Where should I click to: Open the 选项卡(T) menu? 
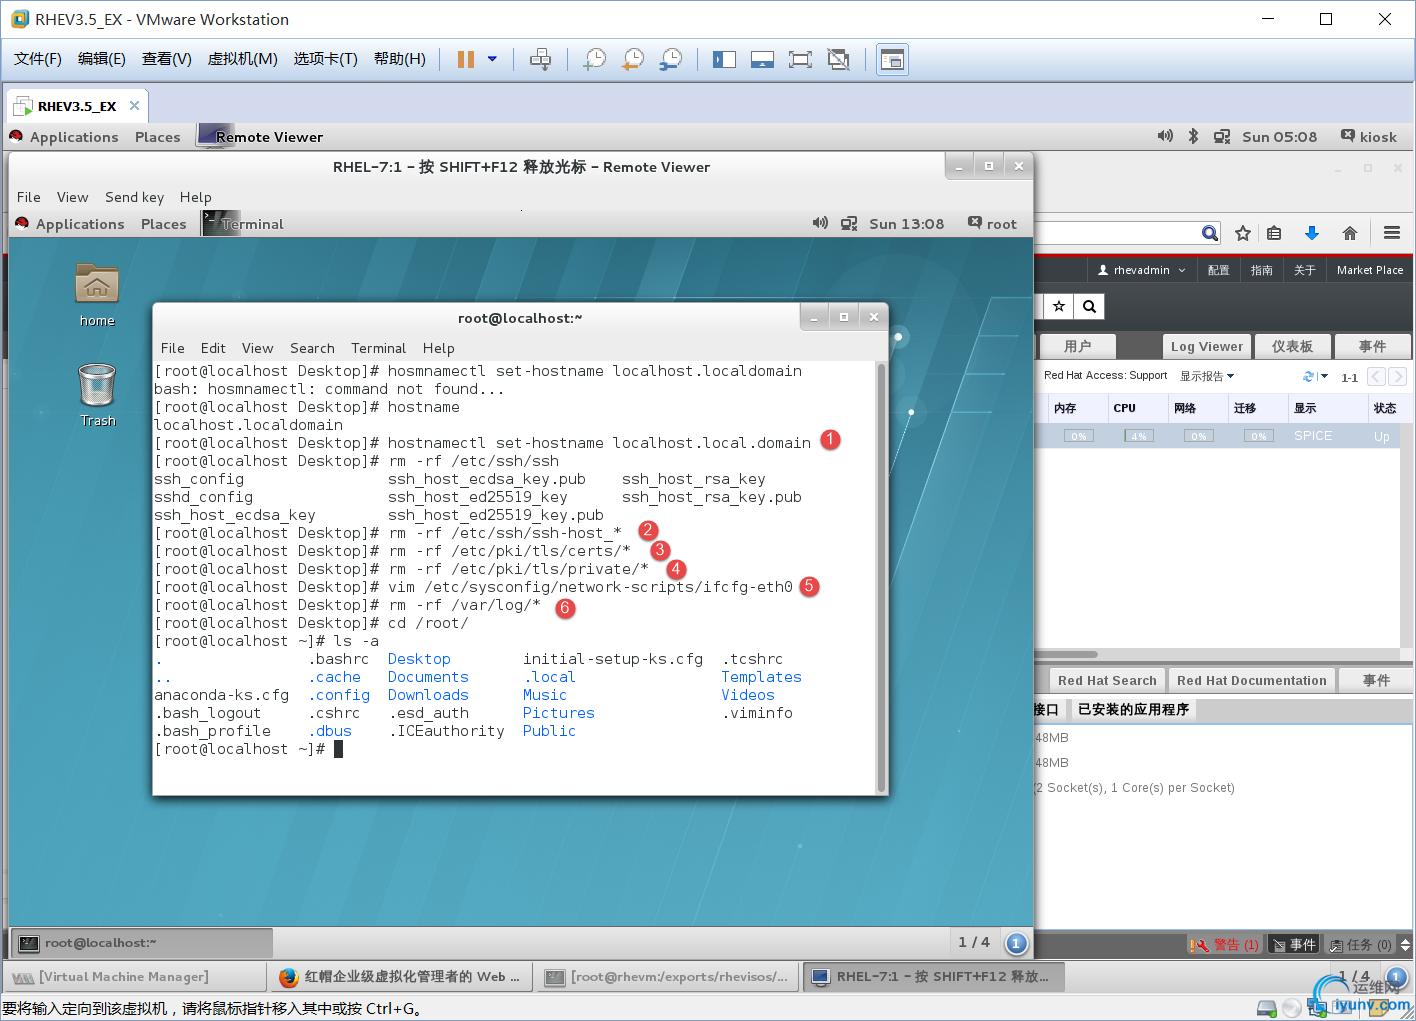[325, 59]
